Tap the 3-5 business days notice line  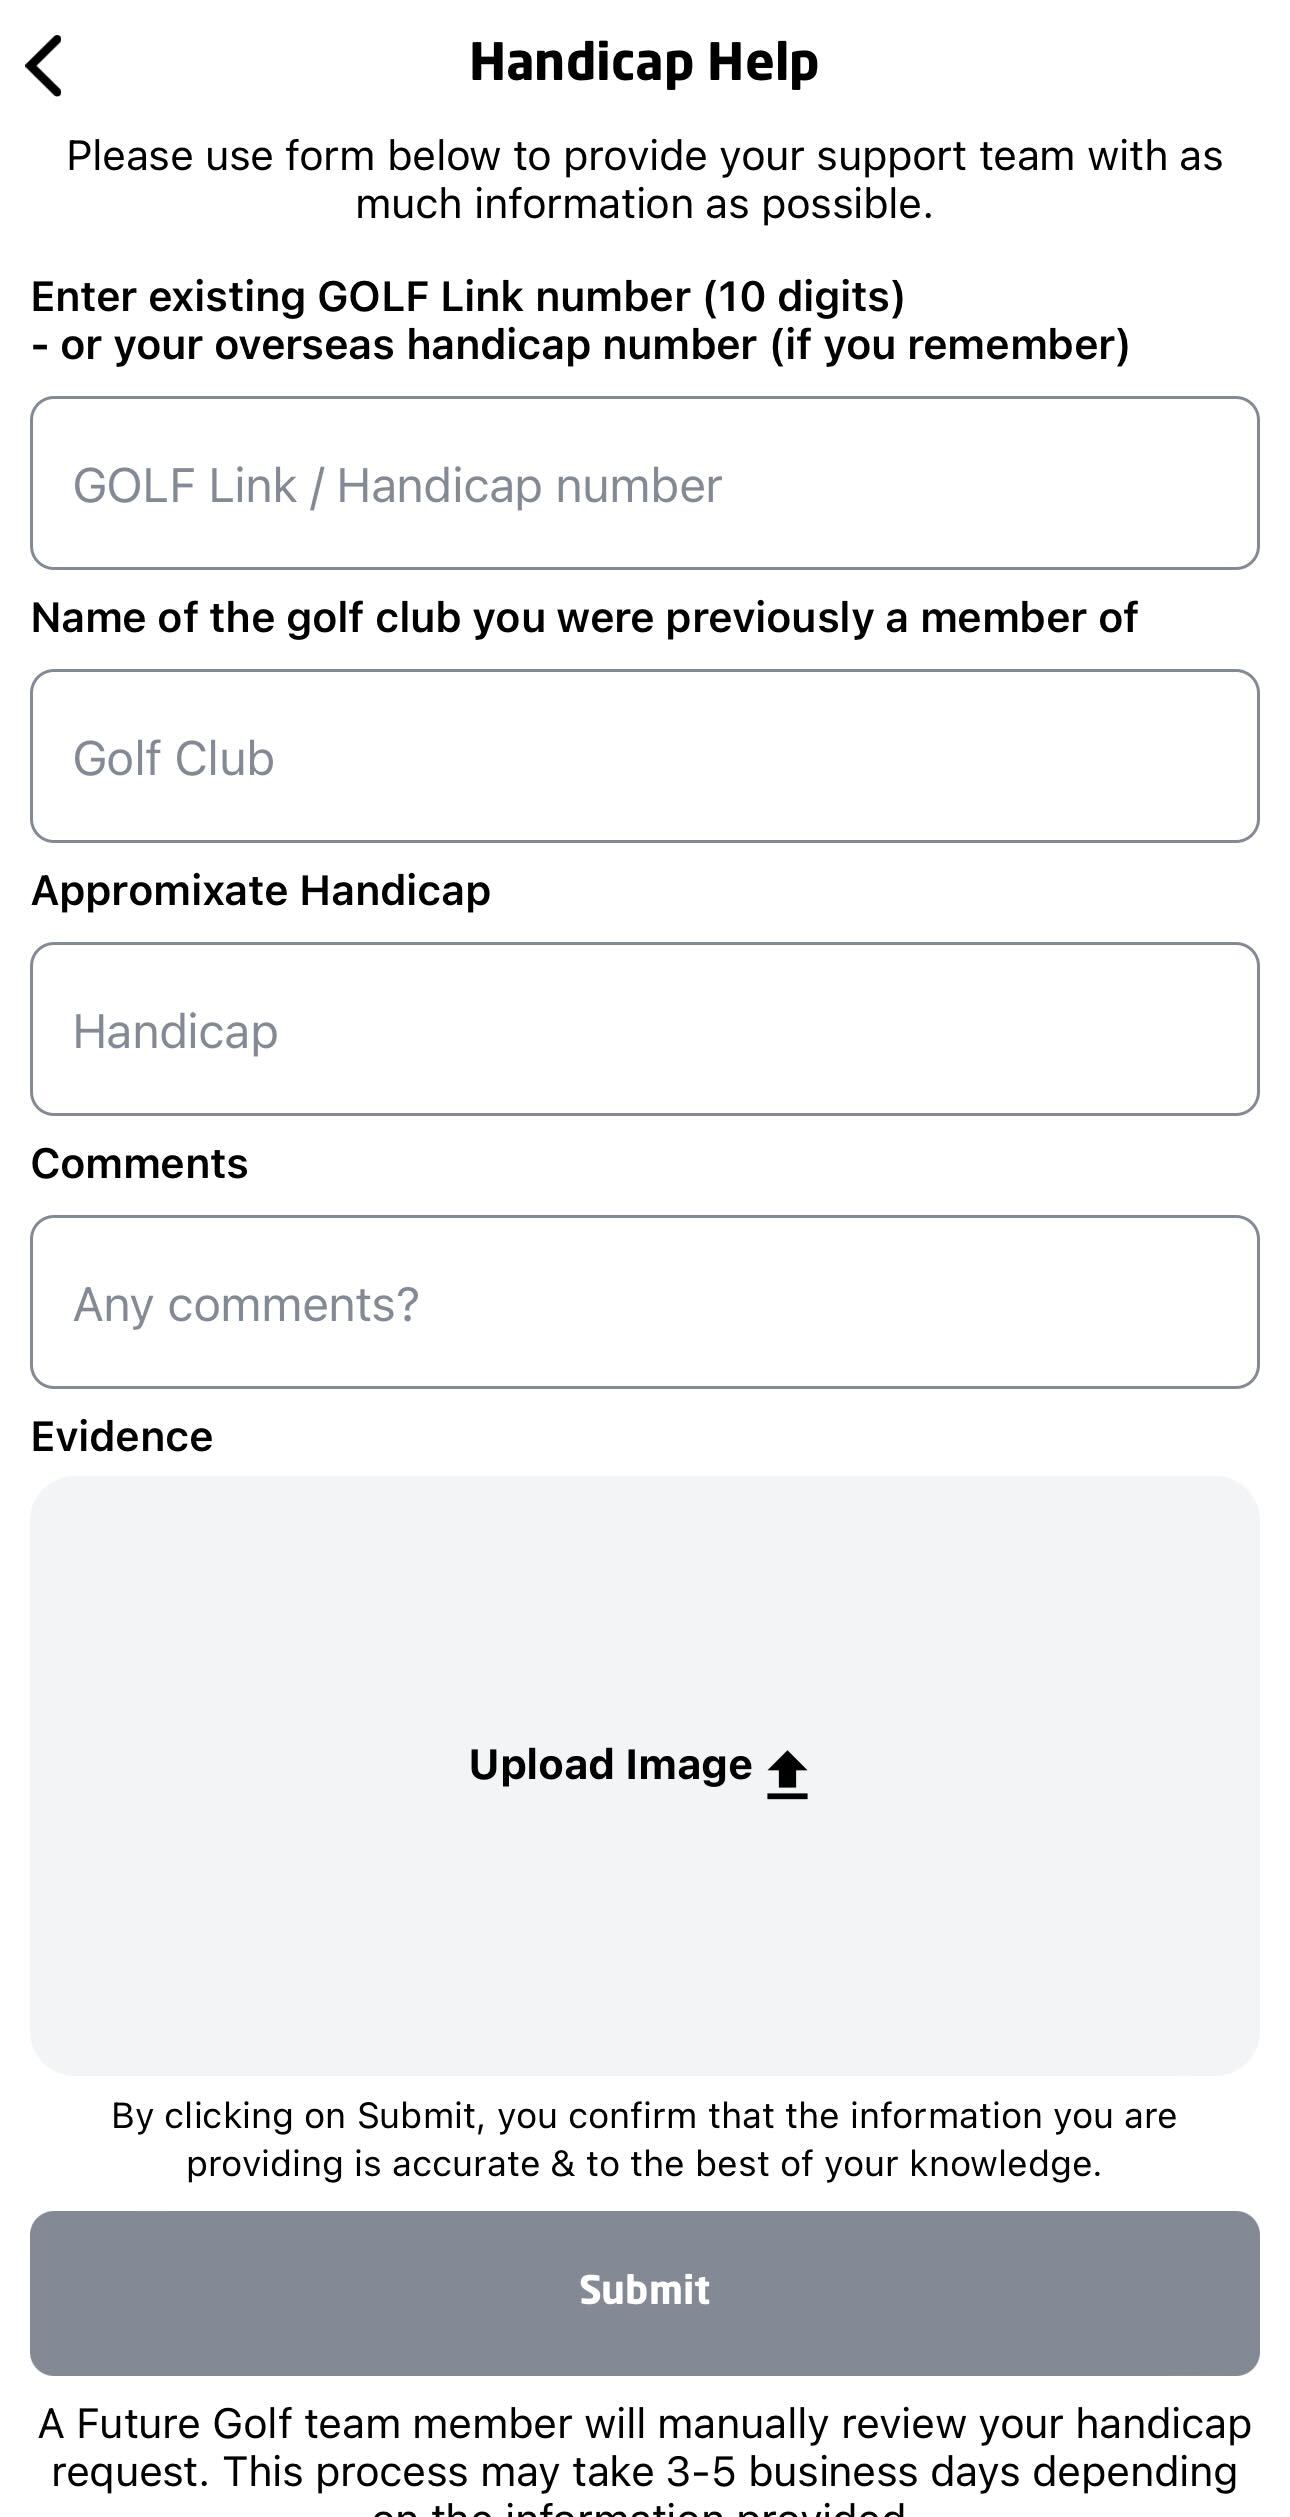tap(645, 2472)
